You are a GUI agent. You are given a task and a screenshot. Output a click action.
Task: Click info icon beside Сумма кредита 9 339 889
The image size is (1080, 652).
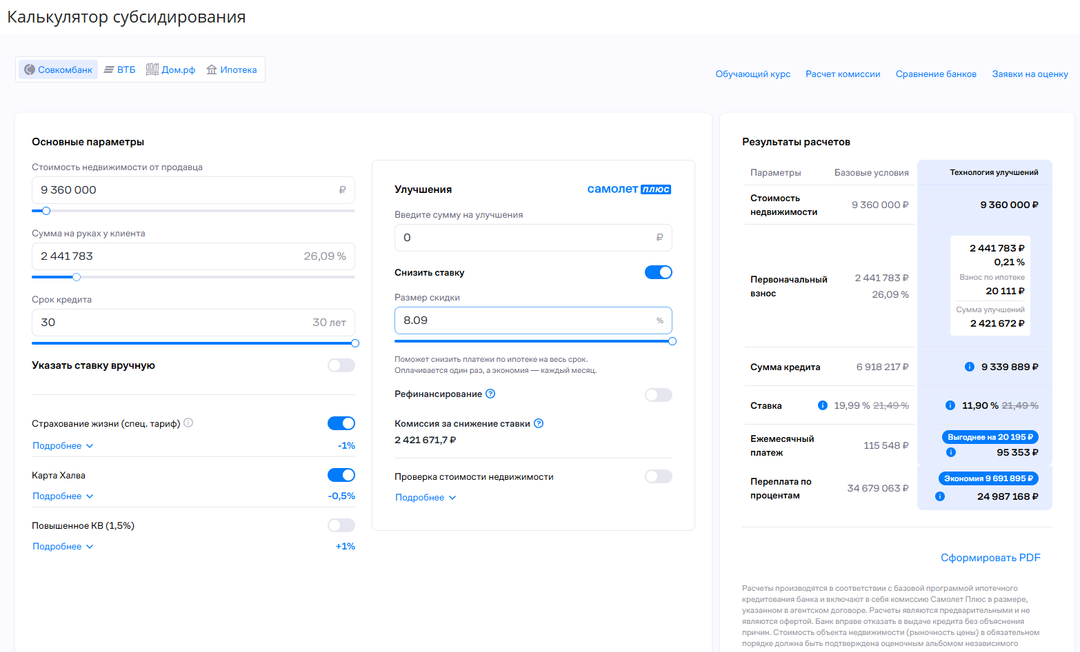pyautogui.click(x=969, y=367)
